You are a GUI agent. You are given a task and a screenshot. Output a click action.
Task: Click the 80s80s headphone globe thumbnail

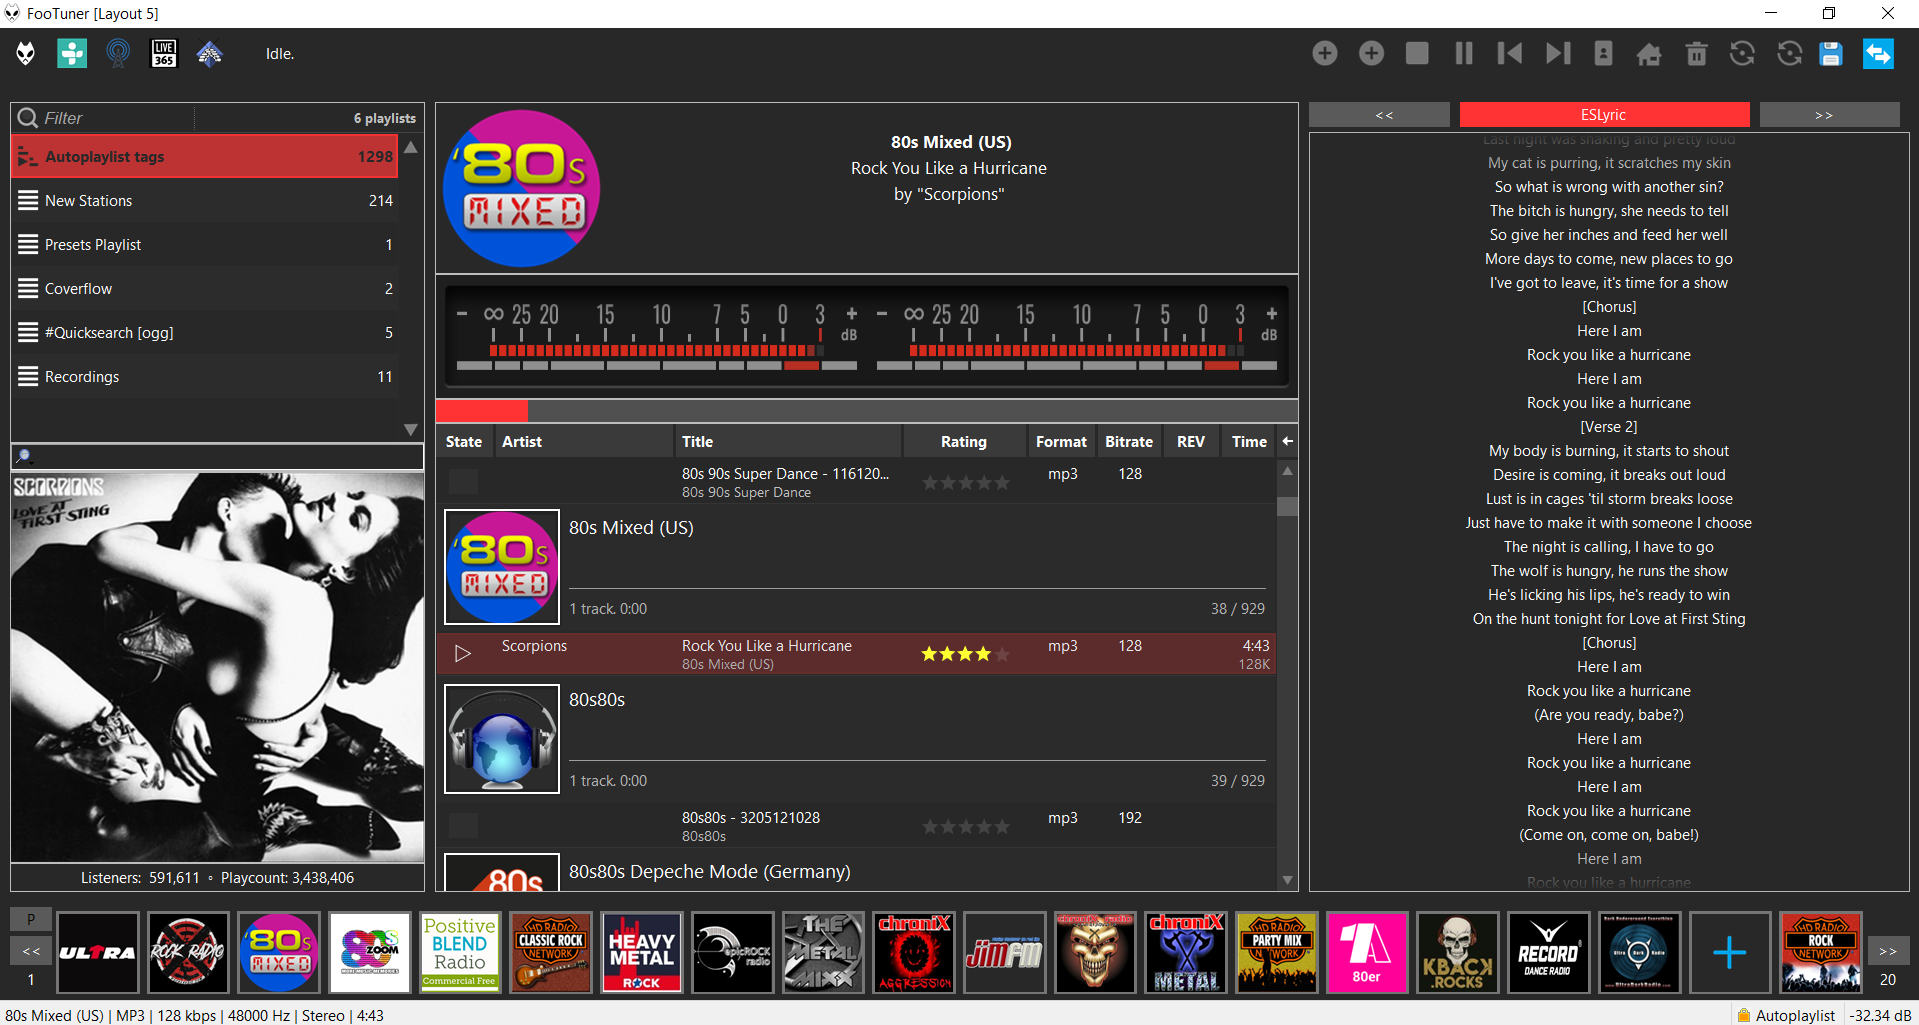tap(502, 739)
